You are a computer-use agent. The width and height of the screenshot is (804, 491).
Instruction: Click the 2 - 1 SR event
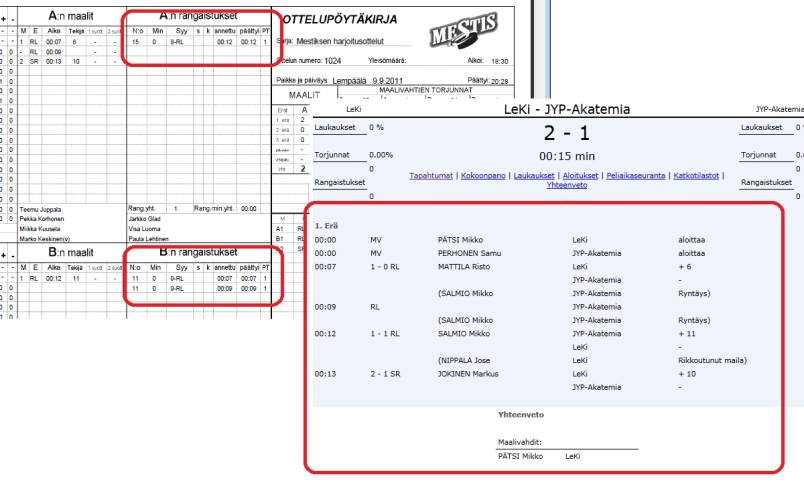[x=385, y=374]
